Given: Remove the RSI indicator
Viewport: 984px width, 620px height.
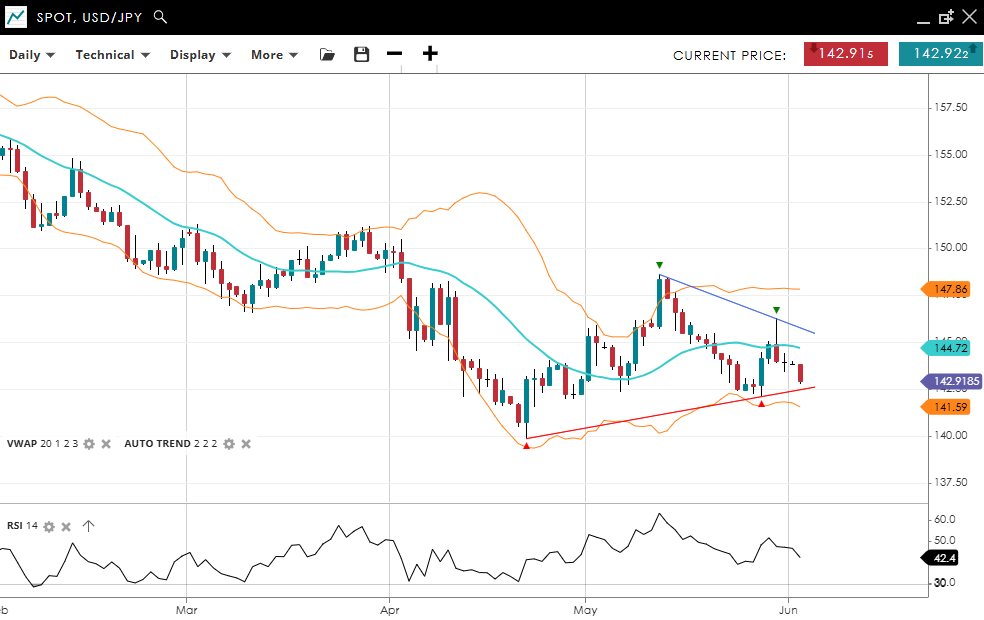Looking at the screenshot, I should pyautogui.click(x=66, y=526).
